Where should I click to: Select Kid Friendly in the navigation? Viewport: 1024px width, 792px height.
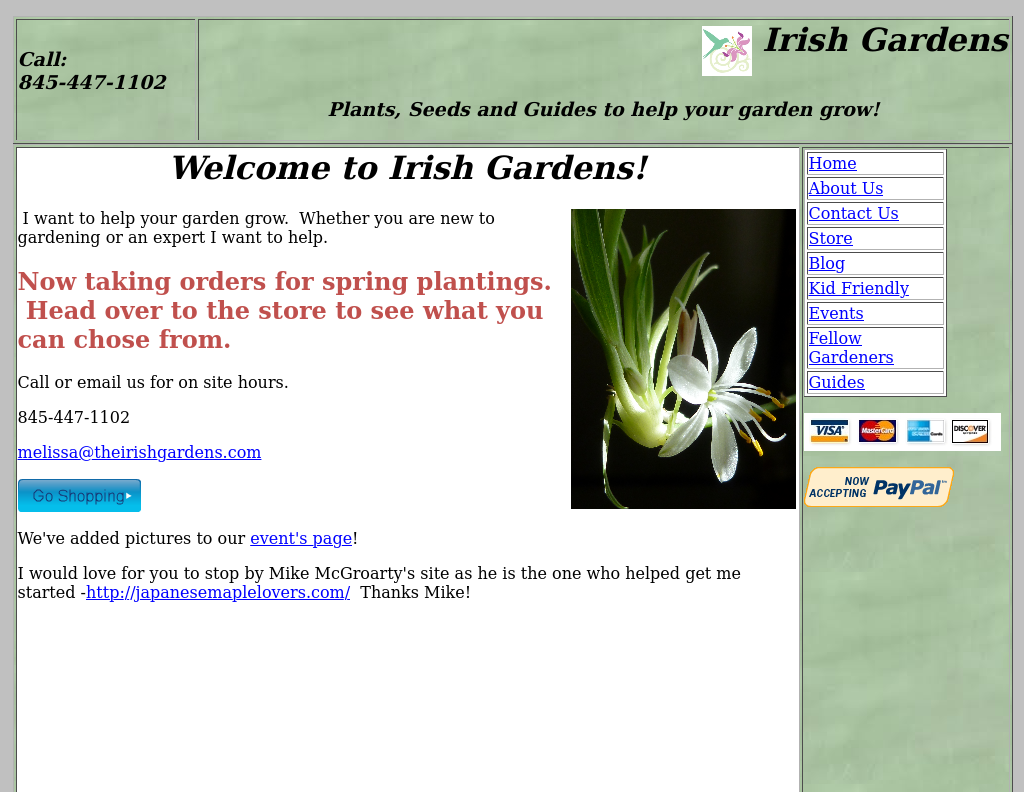click(858, 289)
